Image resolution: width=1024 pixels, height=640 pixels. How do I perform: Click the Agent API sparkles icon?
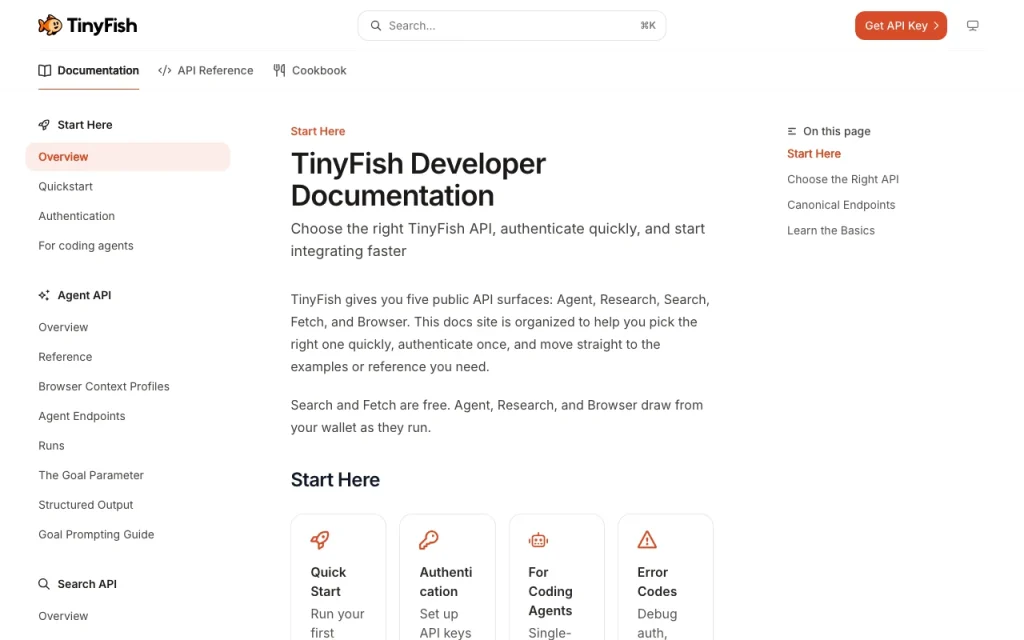44,295
